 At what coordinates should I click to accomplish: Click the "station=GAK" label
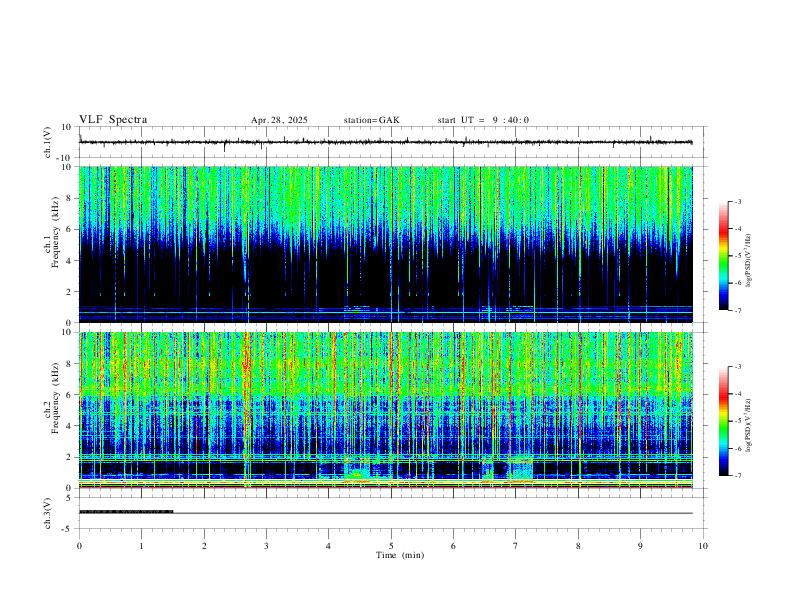click(371, 120)
